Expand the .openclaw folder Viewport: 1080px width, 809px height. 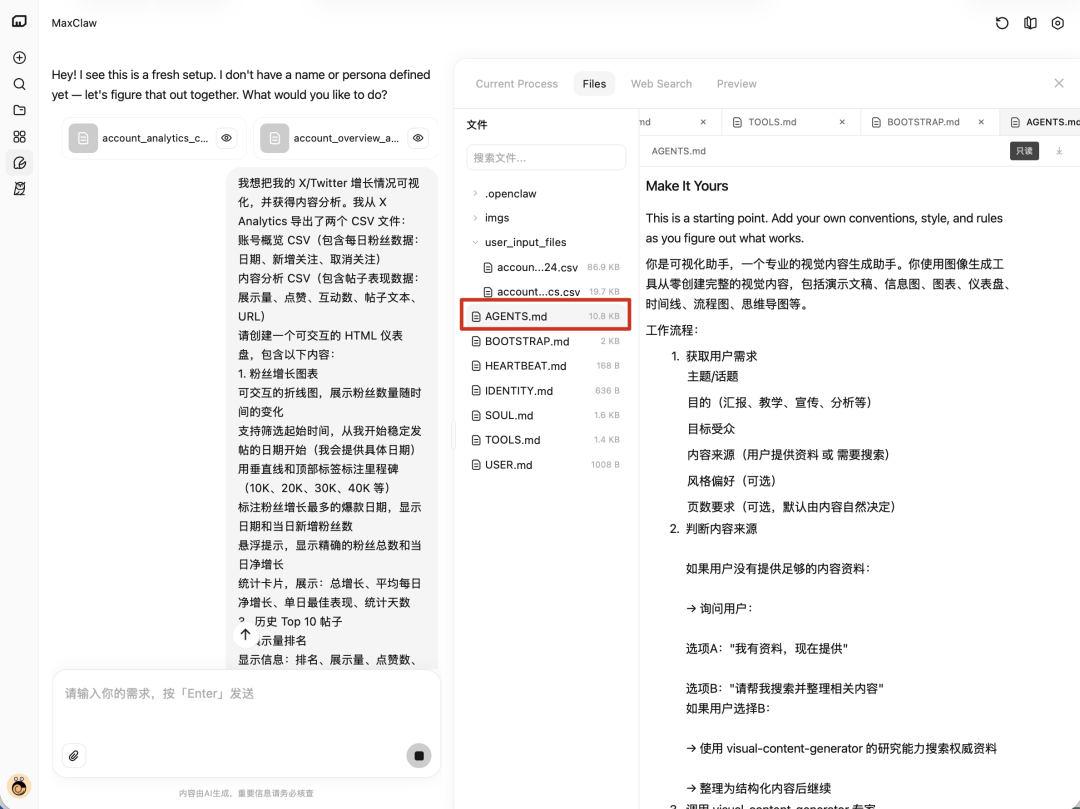(x=510, y=193)
